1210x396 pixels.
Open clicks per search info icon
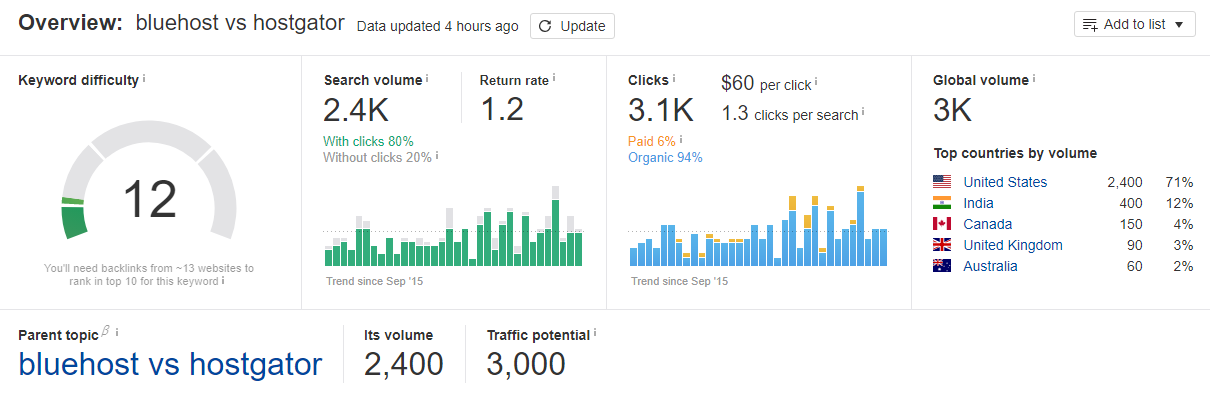coord(863,112)
